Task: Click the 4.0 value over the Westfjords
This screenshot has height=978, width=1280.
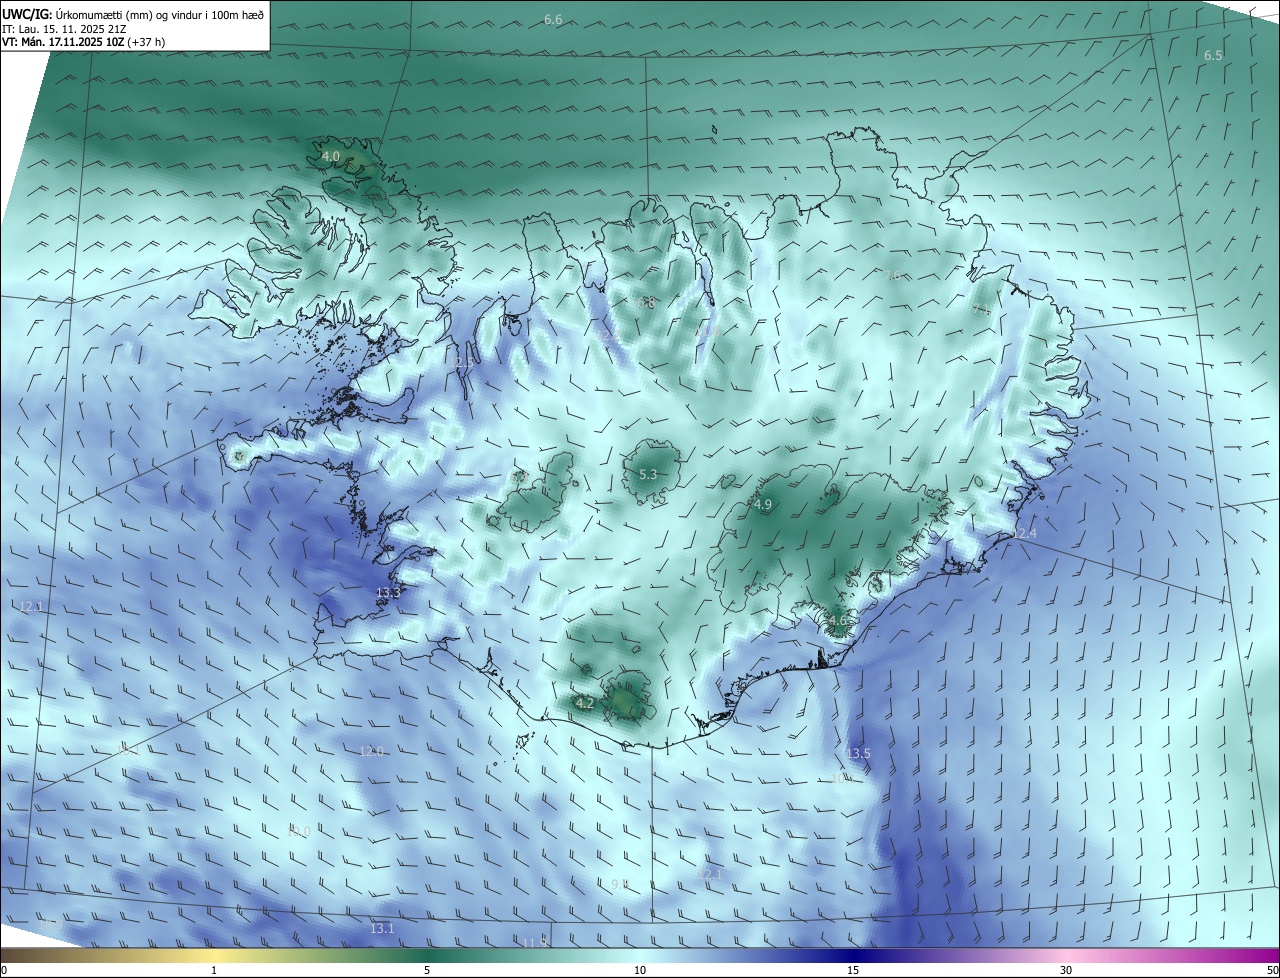Action: click(330, 157)
